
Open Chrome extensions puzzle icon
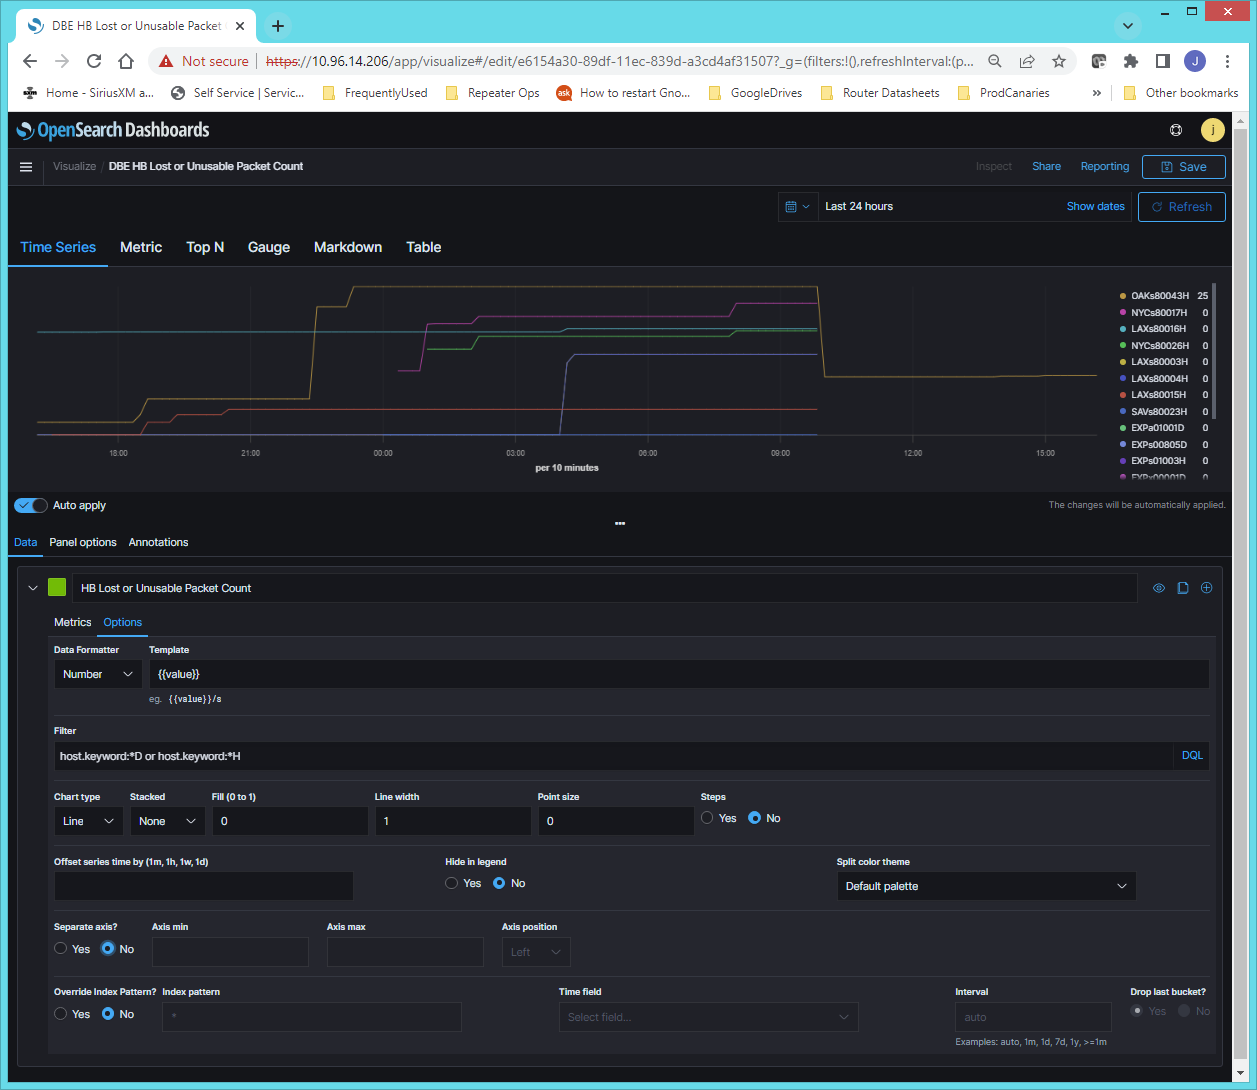(1131, 61)
